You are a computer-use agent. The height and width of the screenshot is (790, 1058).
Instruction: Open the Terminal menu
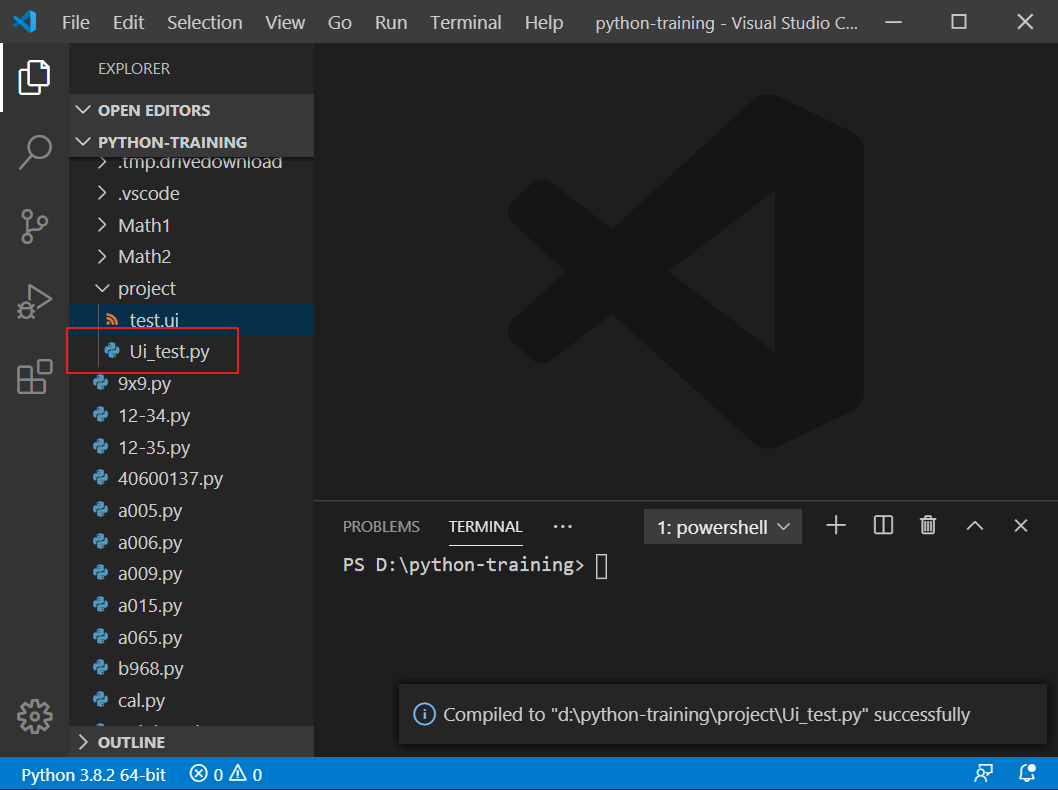click(465, 22)
